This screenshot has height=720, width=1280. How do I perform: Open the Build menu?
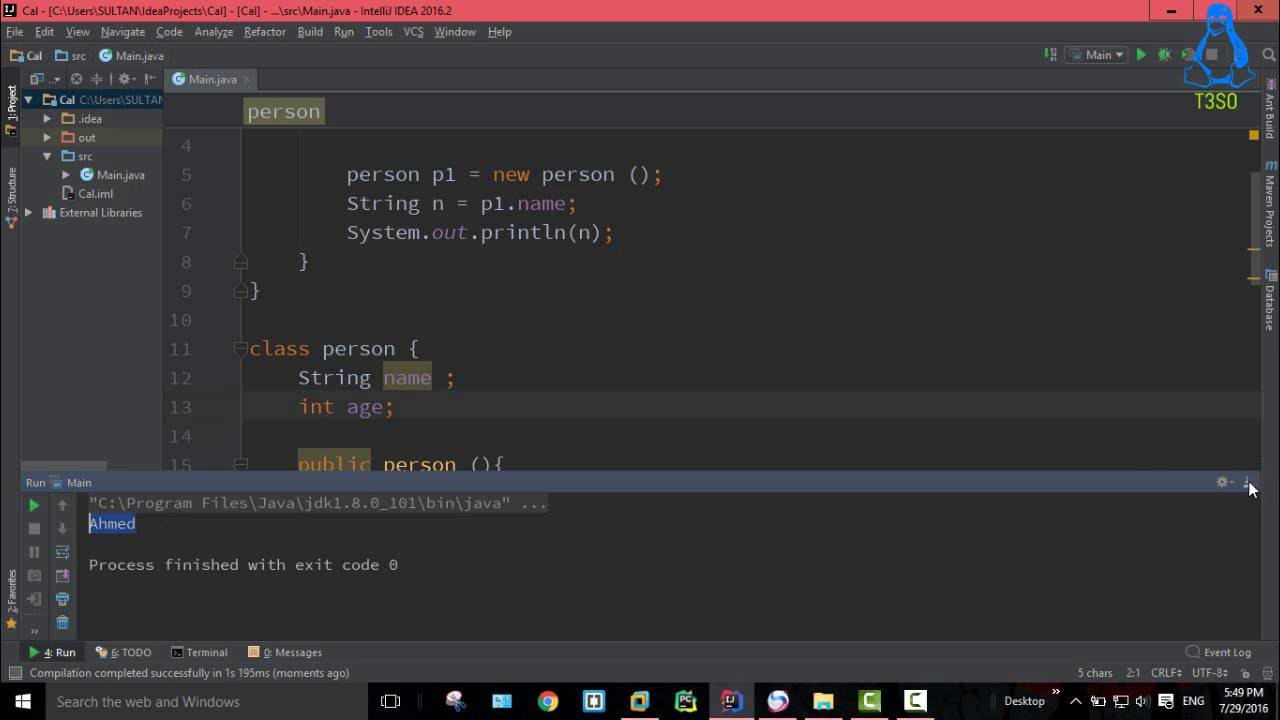coord(310,32)
